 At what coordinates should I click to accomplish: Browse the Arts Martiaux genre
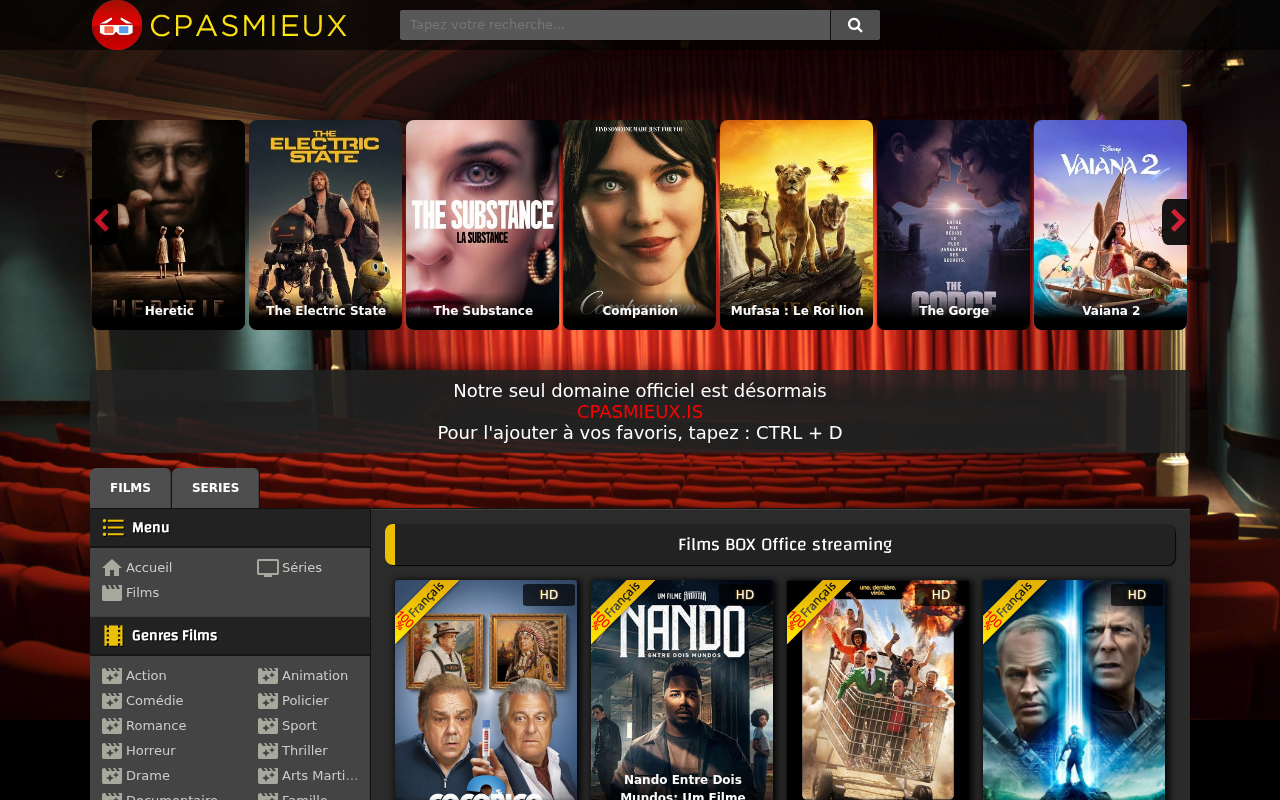(320, 776)
